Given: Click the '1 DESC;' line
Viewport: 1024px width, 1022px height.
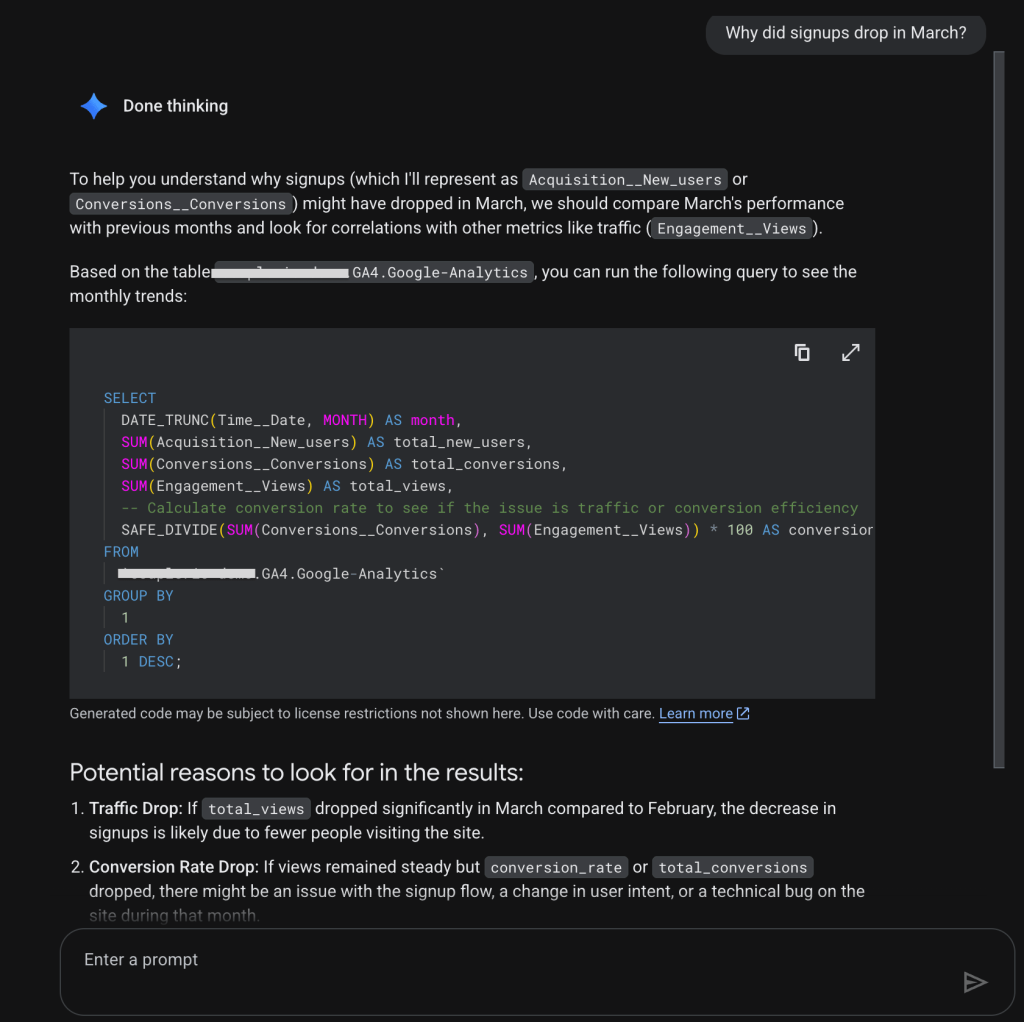Looking at the screenshot, I should click(151, 662).
